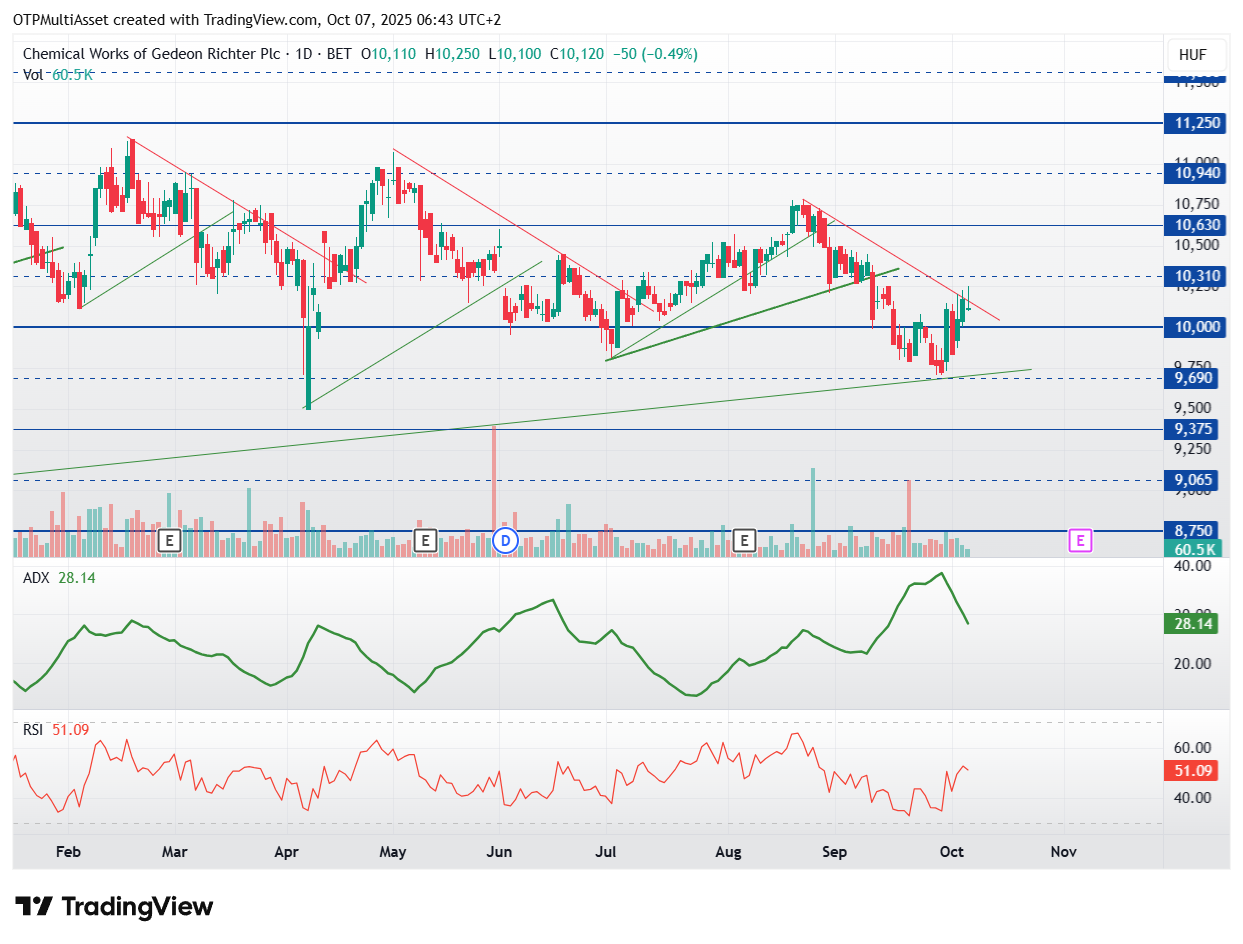The image size is (1243, 944).
Task: Click the 10,500 price axis tick
Action: click(x=1196, y=244)
